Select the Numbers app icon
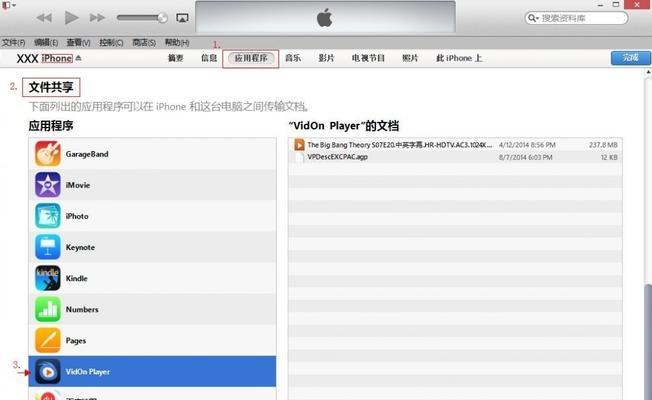This screenshot has height=400, width=652. pos(47,309)
